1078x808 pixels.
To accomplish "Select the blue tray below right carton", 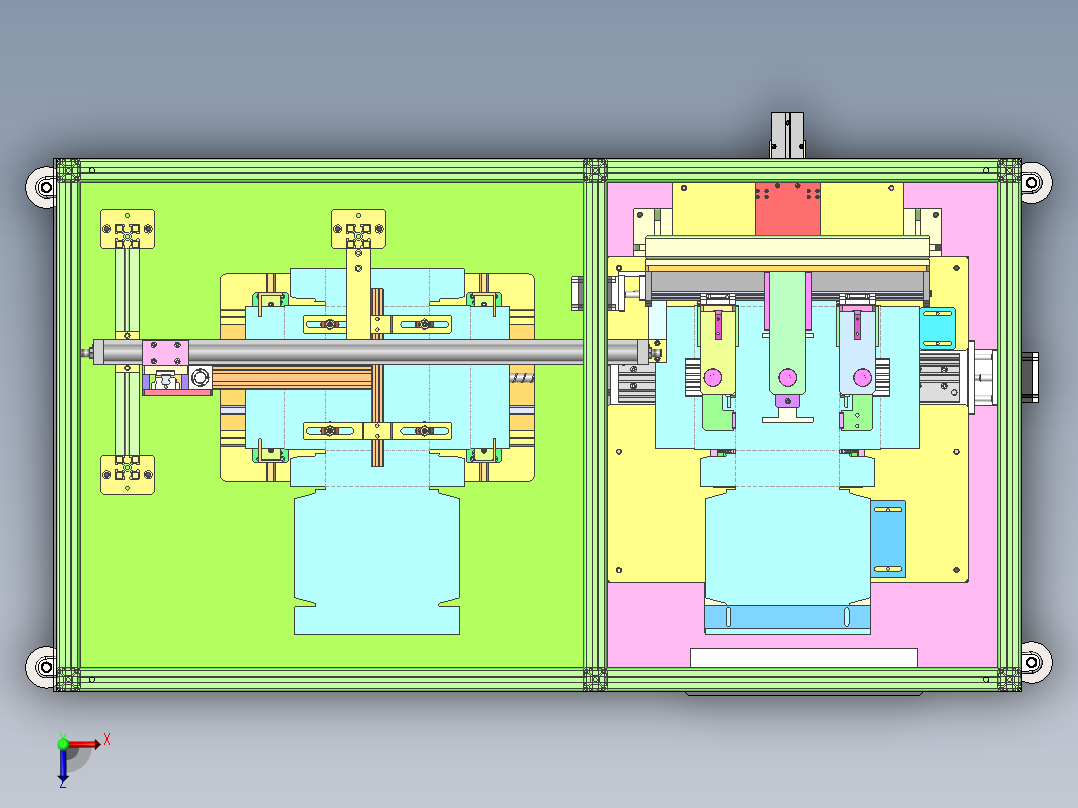I will pos(788,617).
